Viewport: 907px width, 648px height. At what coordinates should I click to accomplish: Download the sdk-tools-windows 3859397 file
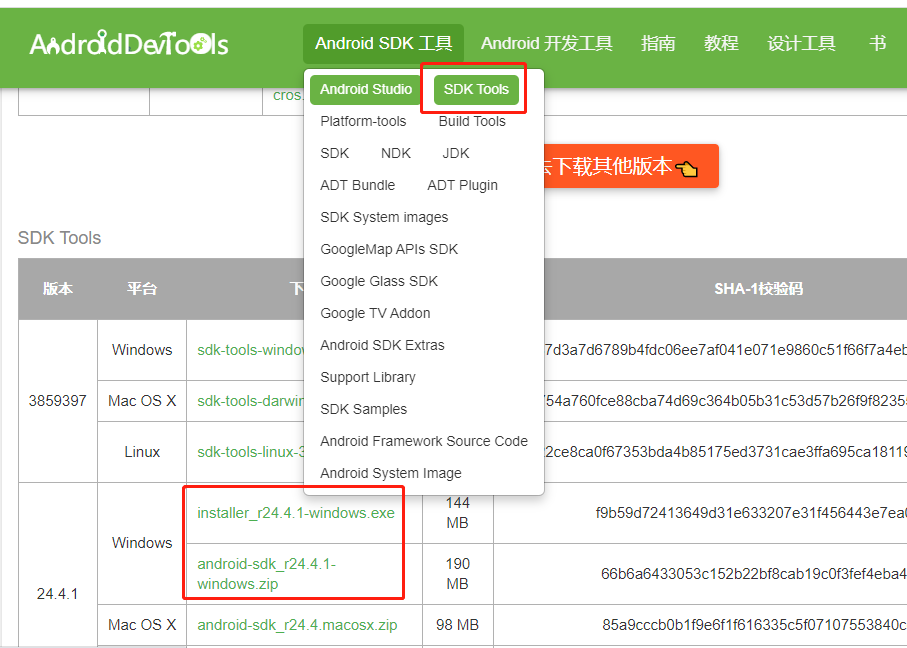(x=250, y=350)
